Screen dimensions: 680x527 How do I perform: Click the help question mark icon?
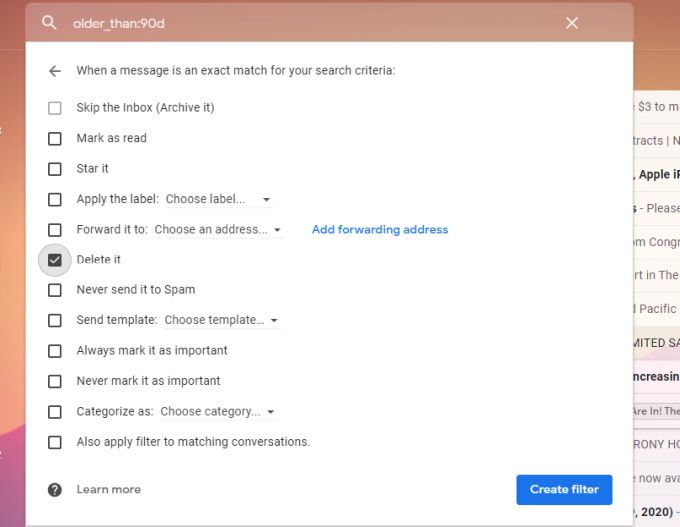pos(55,489)
